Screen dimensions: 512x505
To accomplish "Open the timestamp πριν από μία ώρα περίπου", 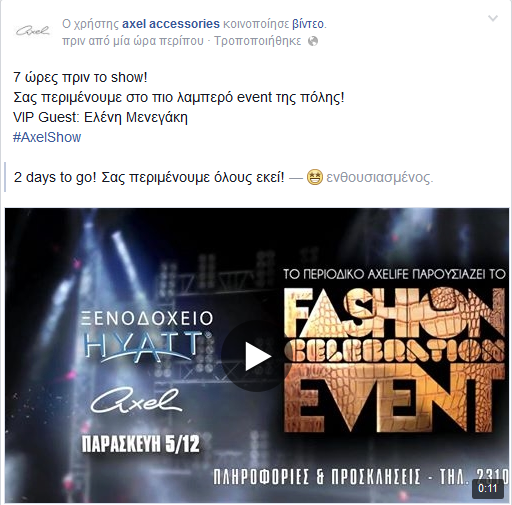I will tap(133, 41).
